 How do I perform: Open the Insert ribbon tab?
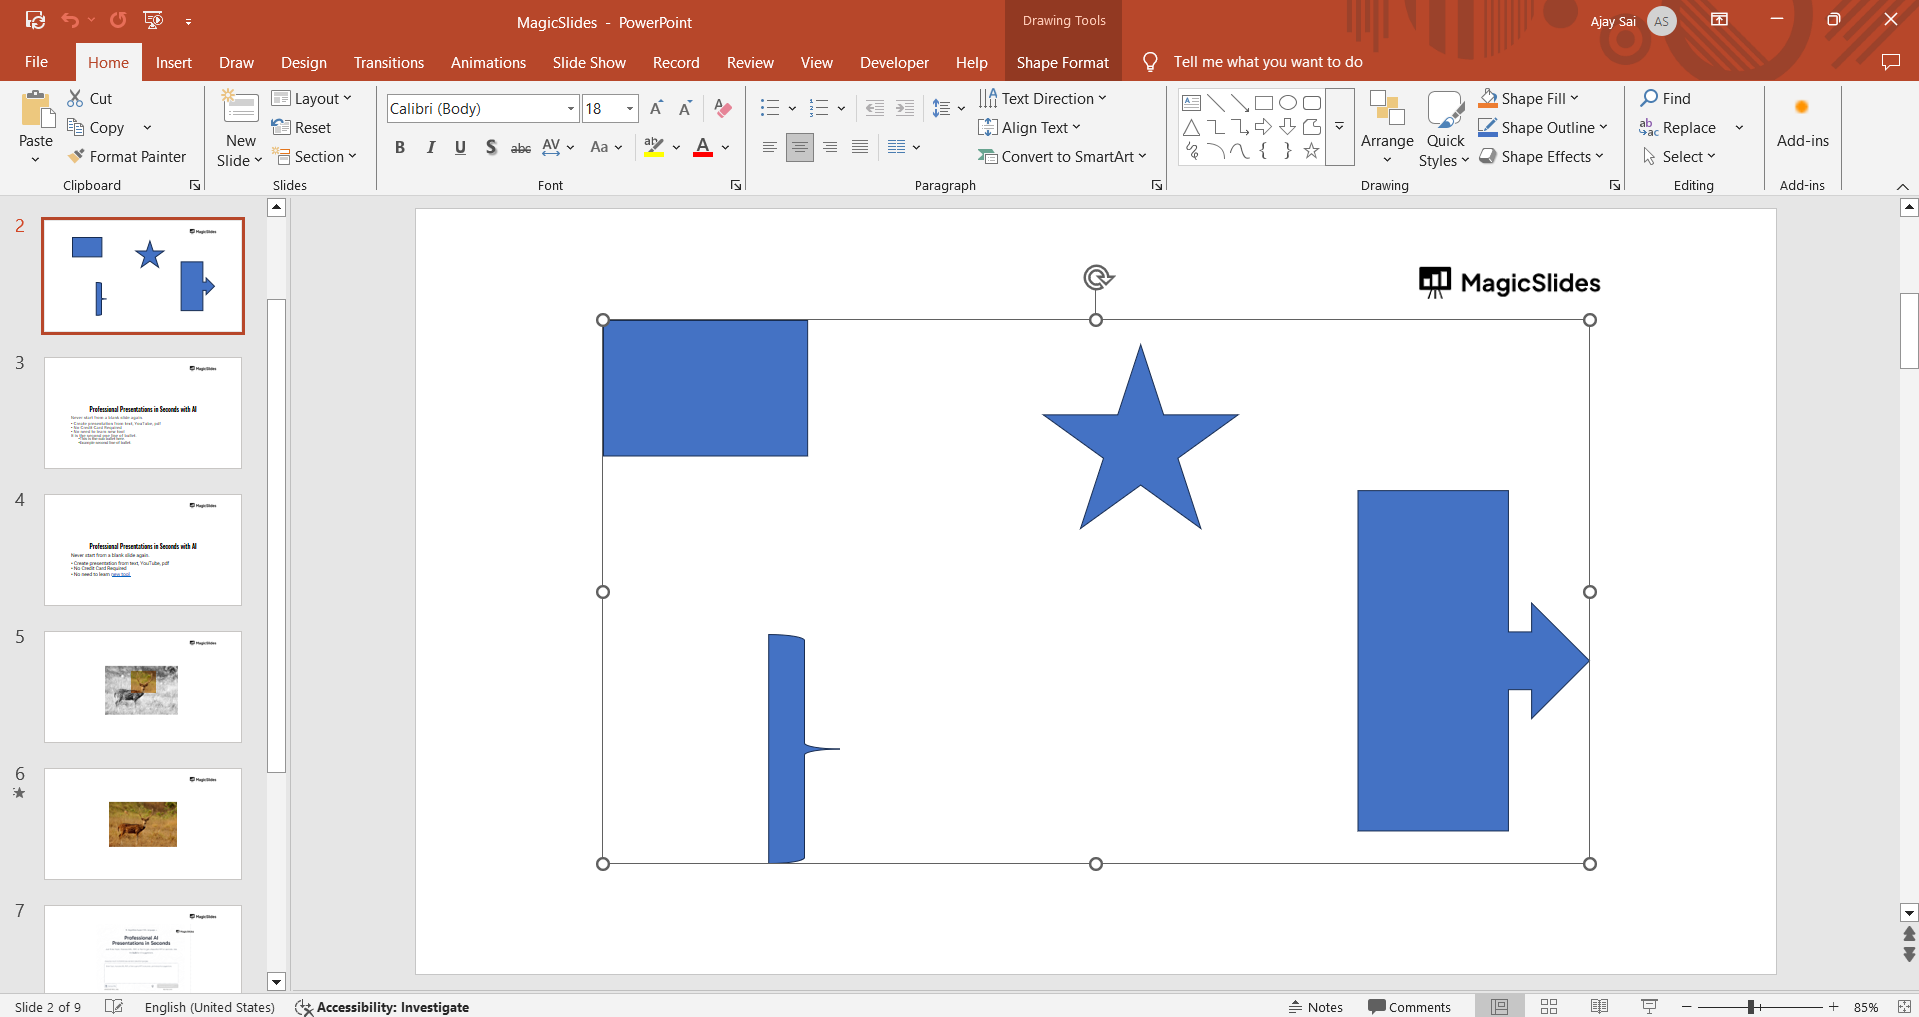pyautogui.click(x=173, y=62)
